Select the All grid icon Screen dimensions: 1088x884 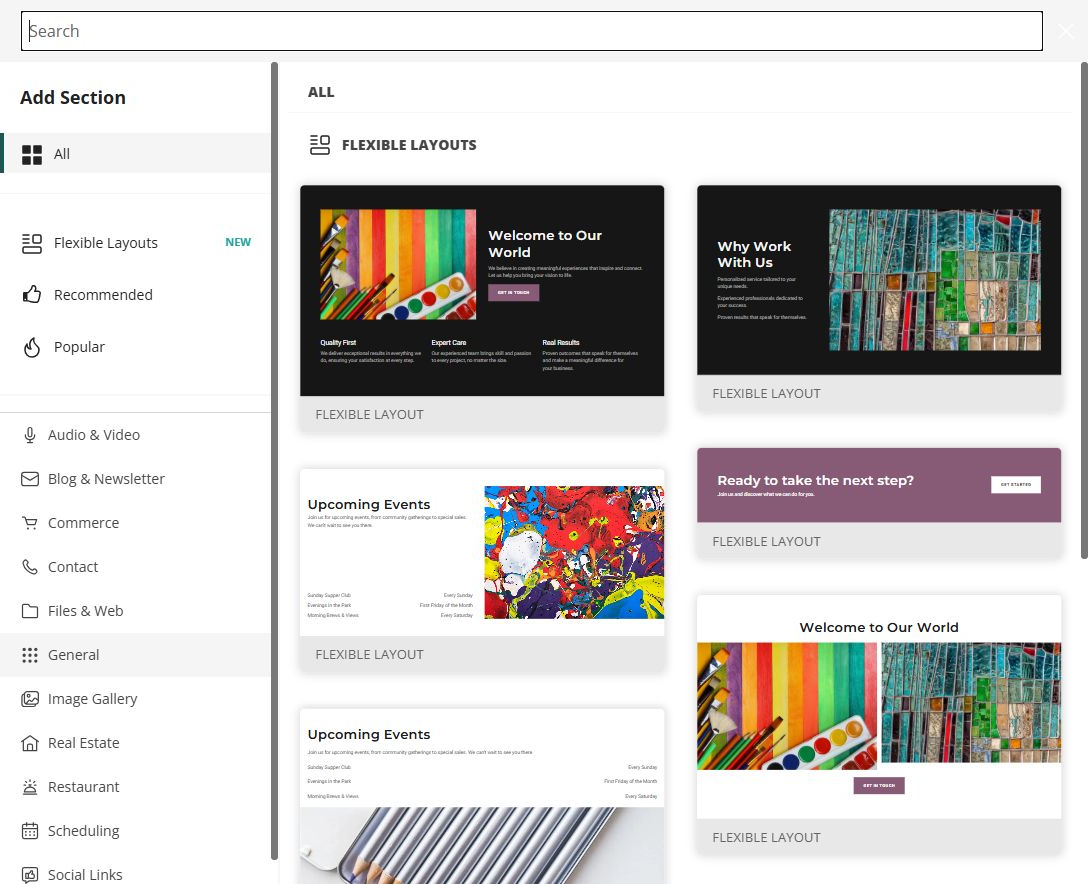point(32,154)
